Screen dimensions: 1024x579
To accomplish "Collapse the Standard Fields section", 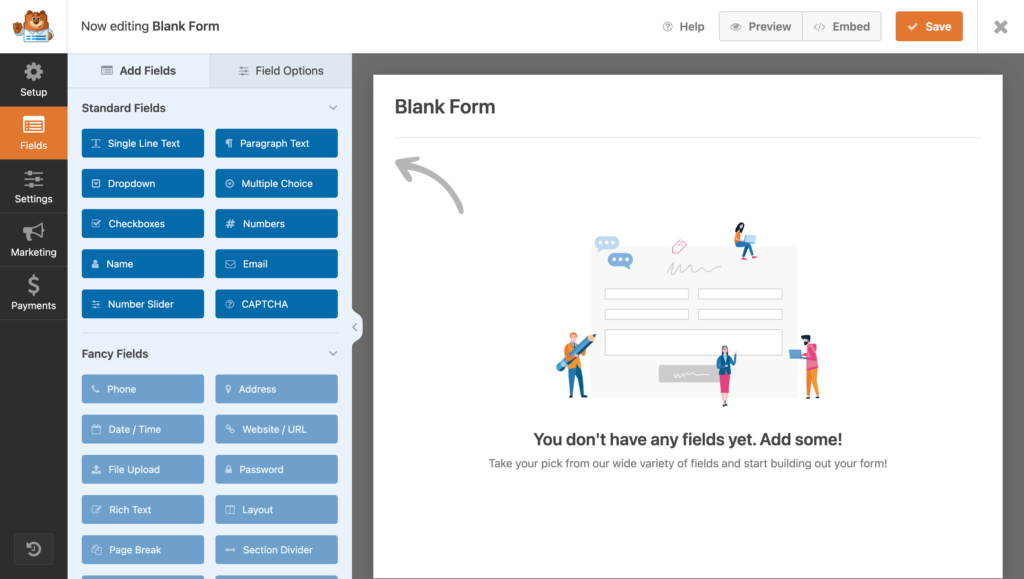I will (335, 107).
